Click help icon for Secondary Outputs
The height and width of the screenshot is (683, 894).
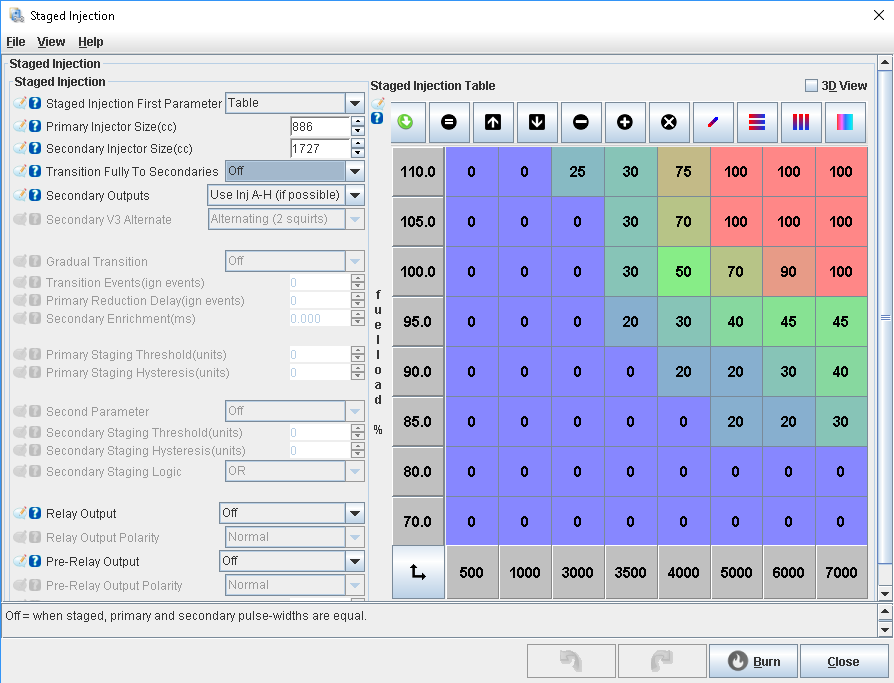35,195
